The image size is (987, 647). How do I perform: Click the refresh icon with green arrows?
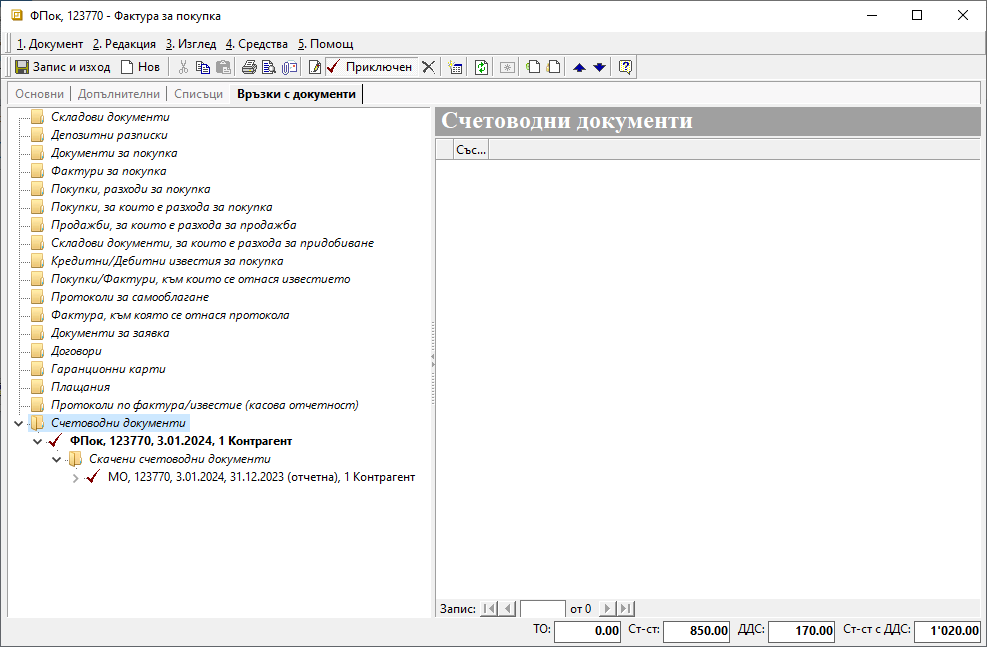coord(481,67)
